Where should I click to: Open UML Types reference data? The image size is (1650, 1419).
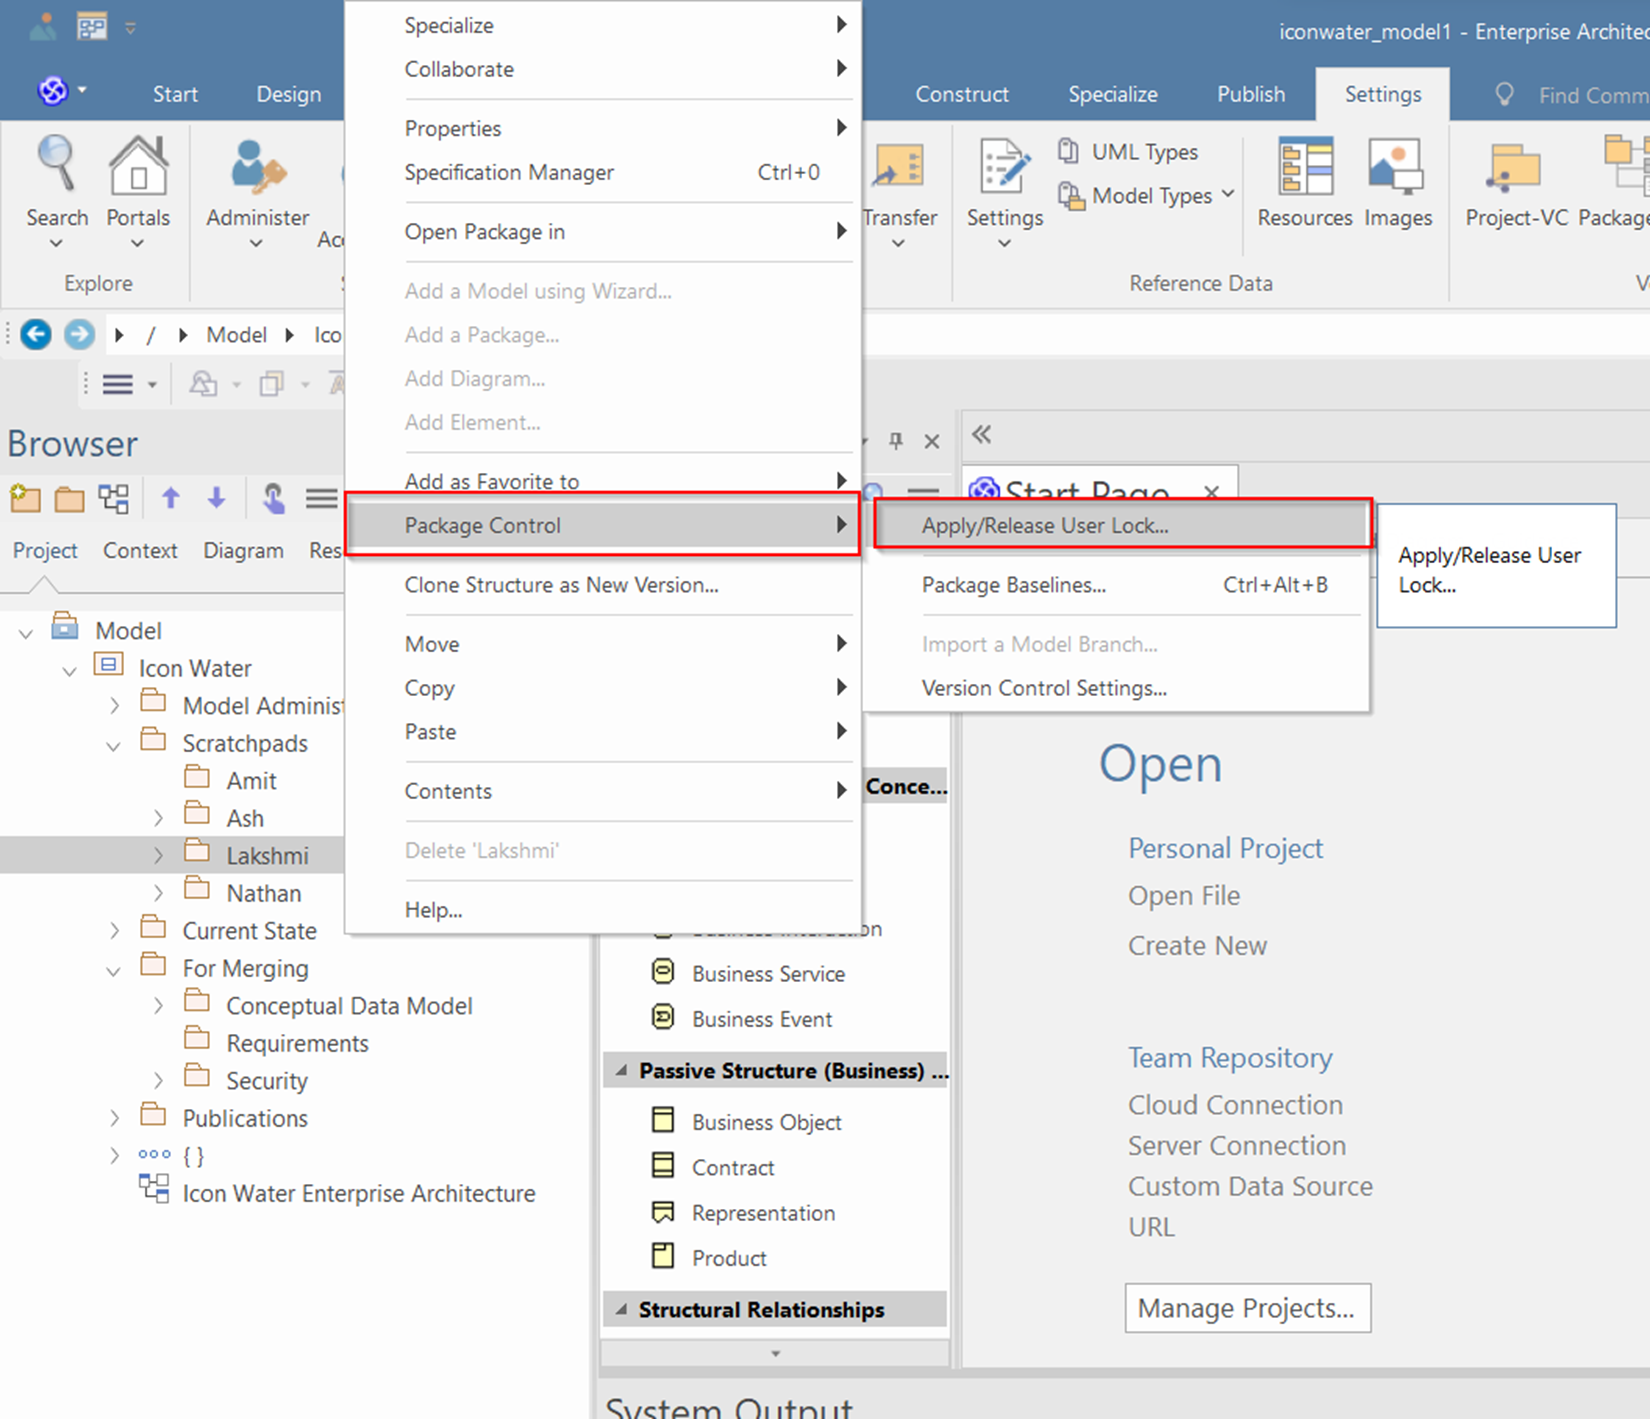(1129, 152)
